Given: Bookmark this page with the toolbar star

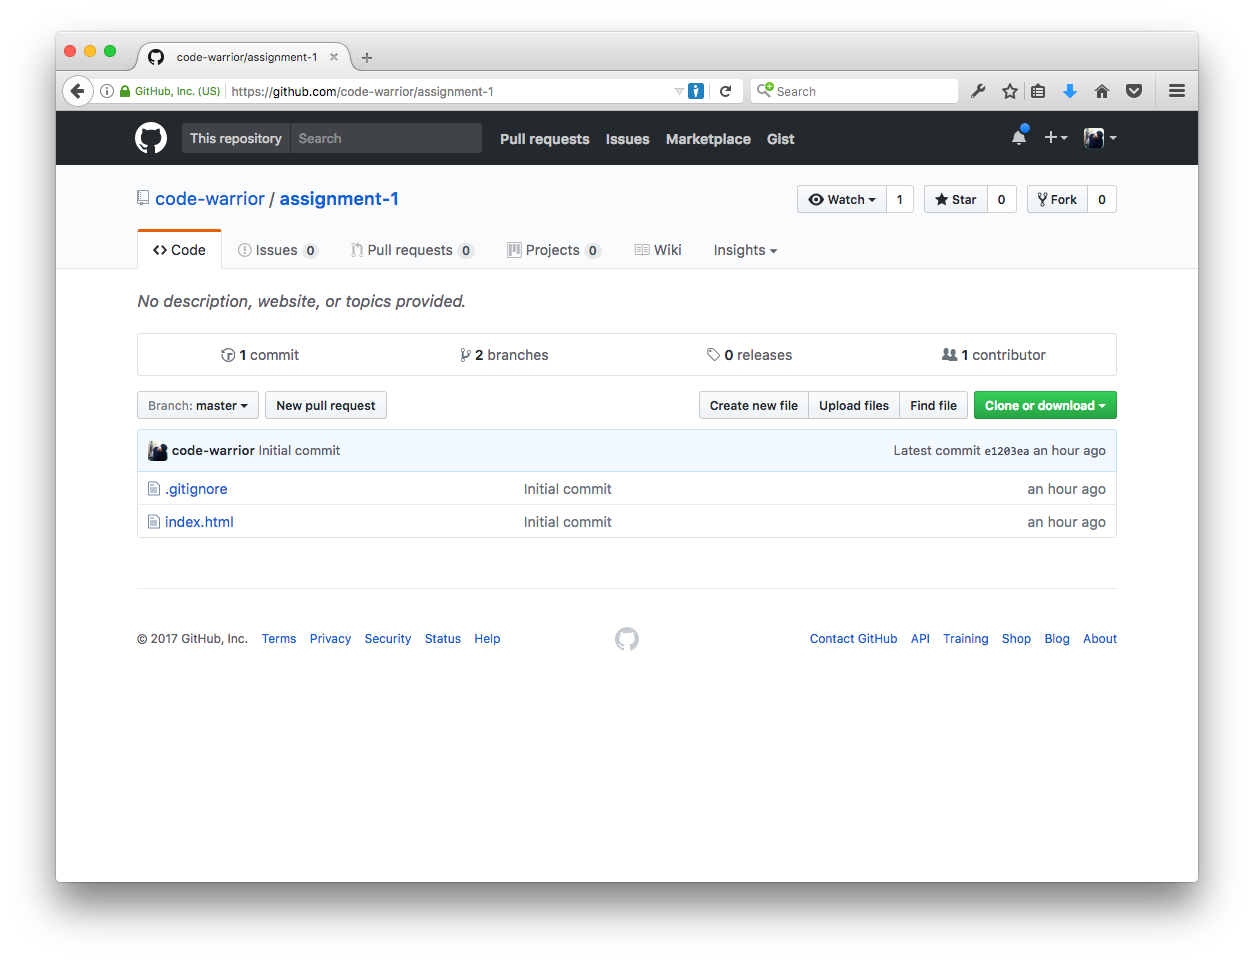Looking at the screenshot, I should [1010, 91].
